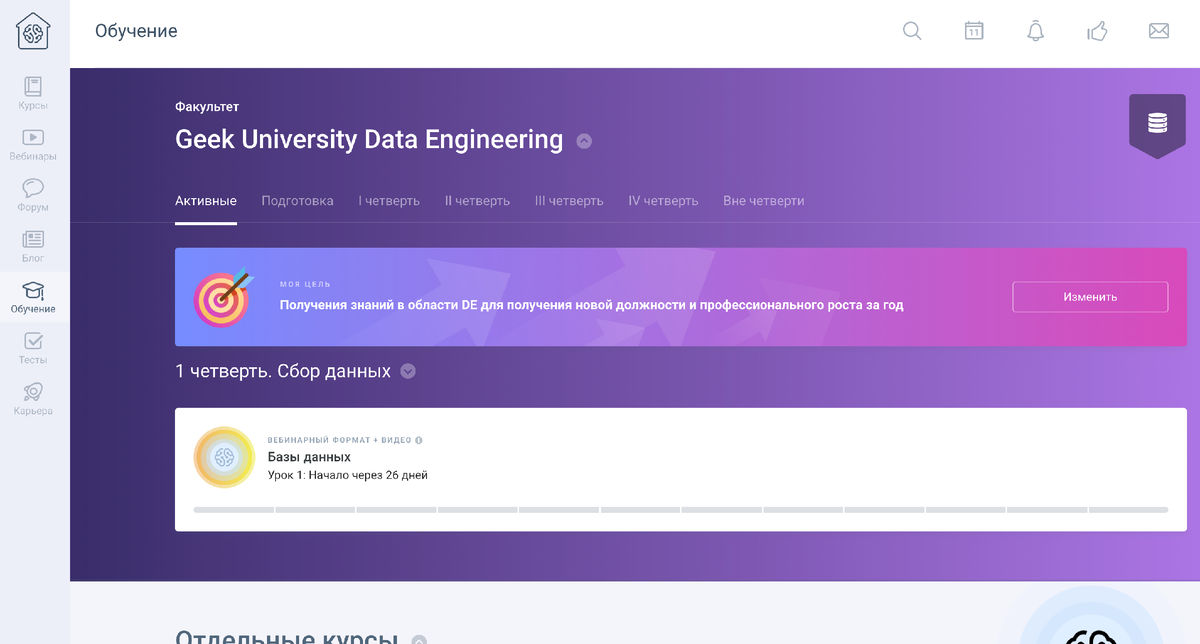Screen dimensions: 1200x644
Task: Click the Факультет label
Action: [x=207, y=106]
